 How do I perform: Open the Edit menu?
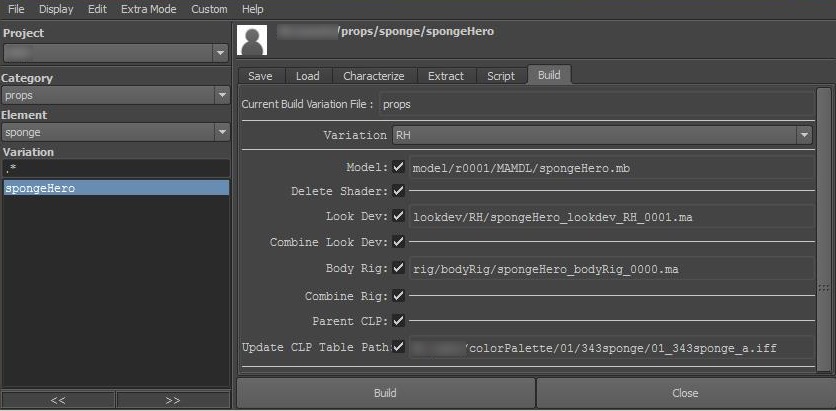pyautogui.click(x=97, y=9)
